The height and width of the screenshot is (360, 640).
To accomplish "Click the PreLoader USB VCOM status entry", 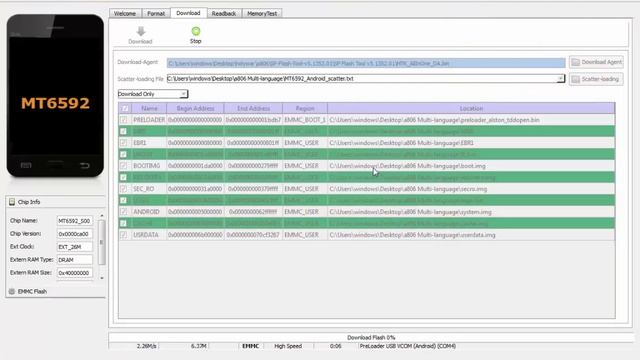I will 407,346.
